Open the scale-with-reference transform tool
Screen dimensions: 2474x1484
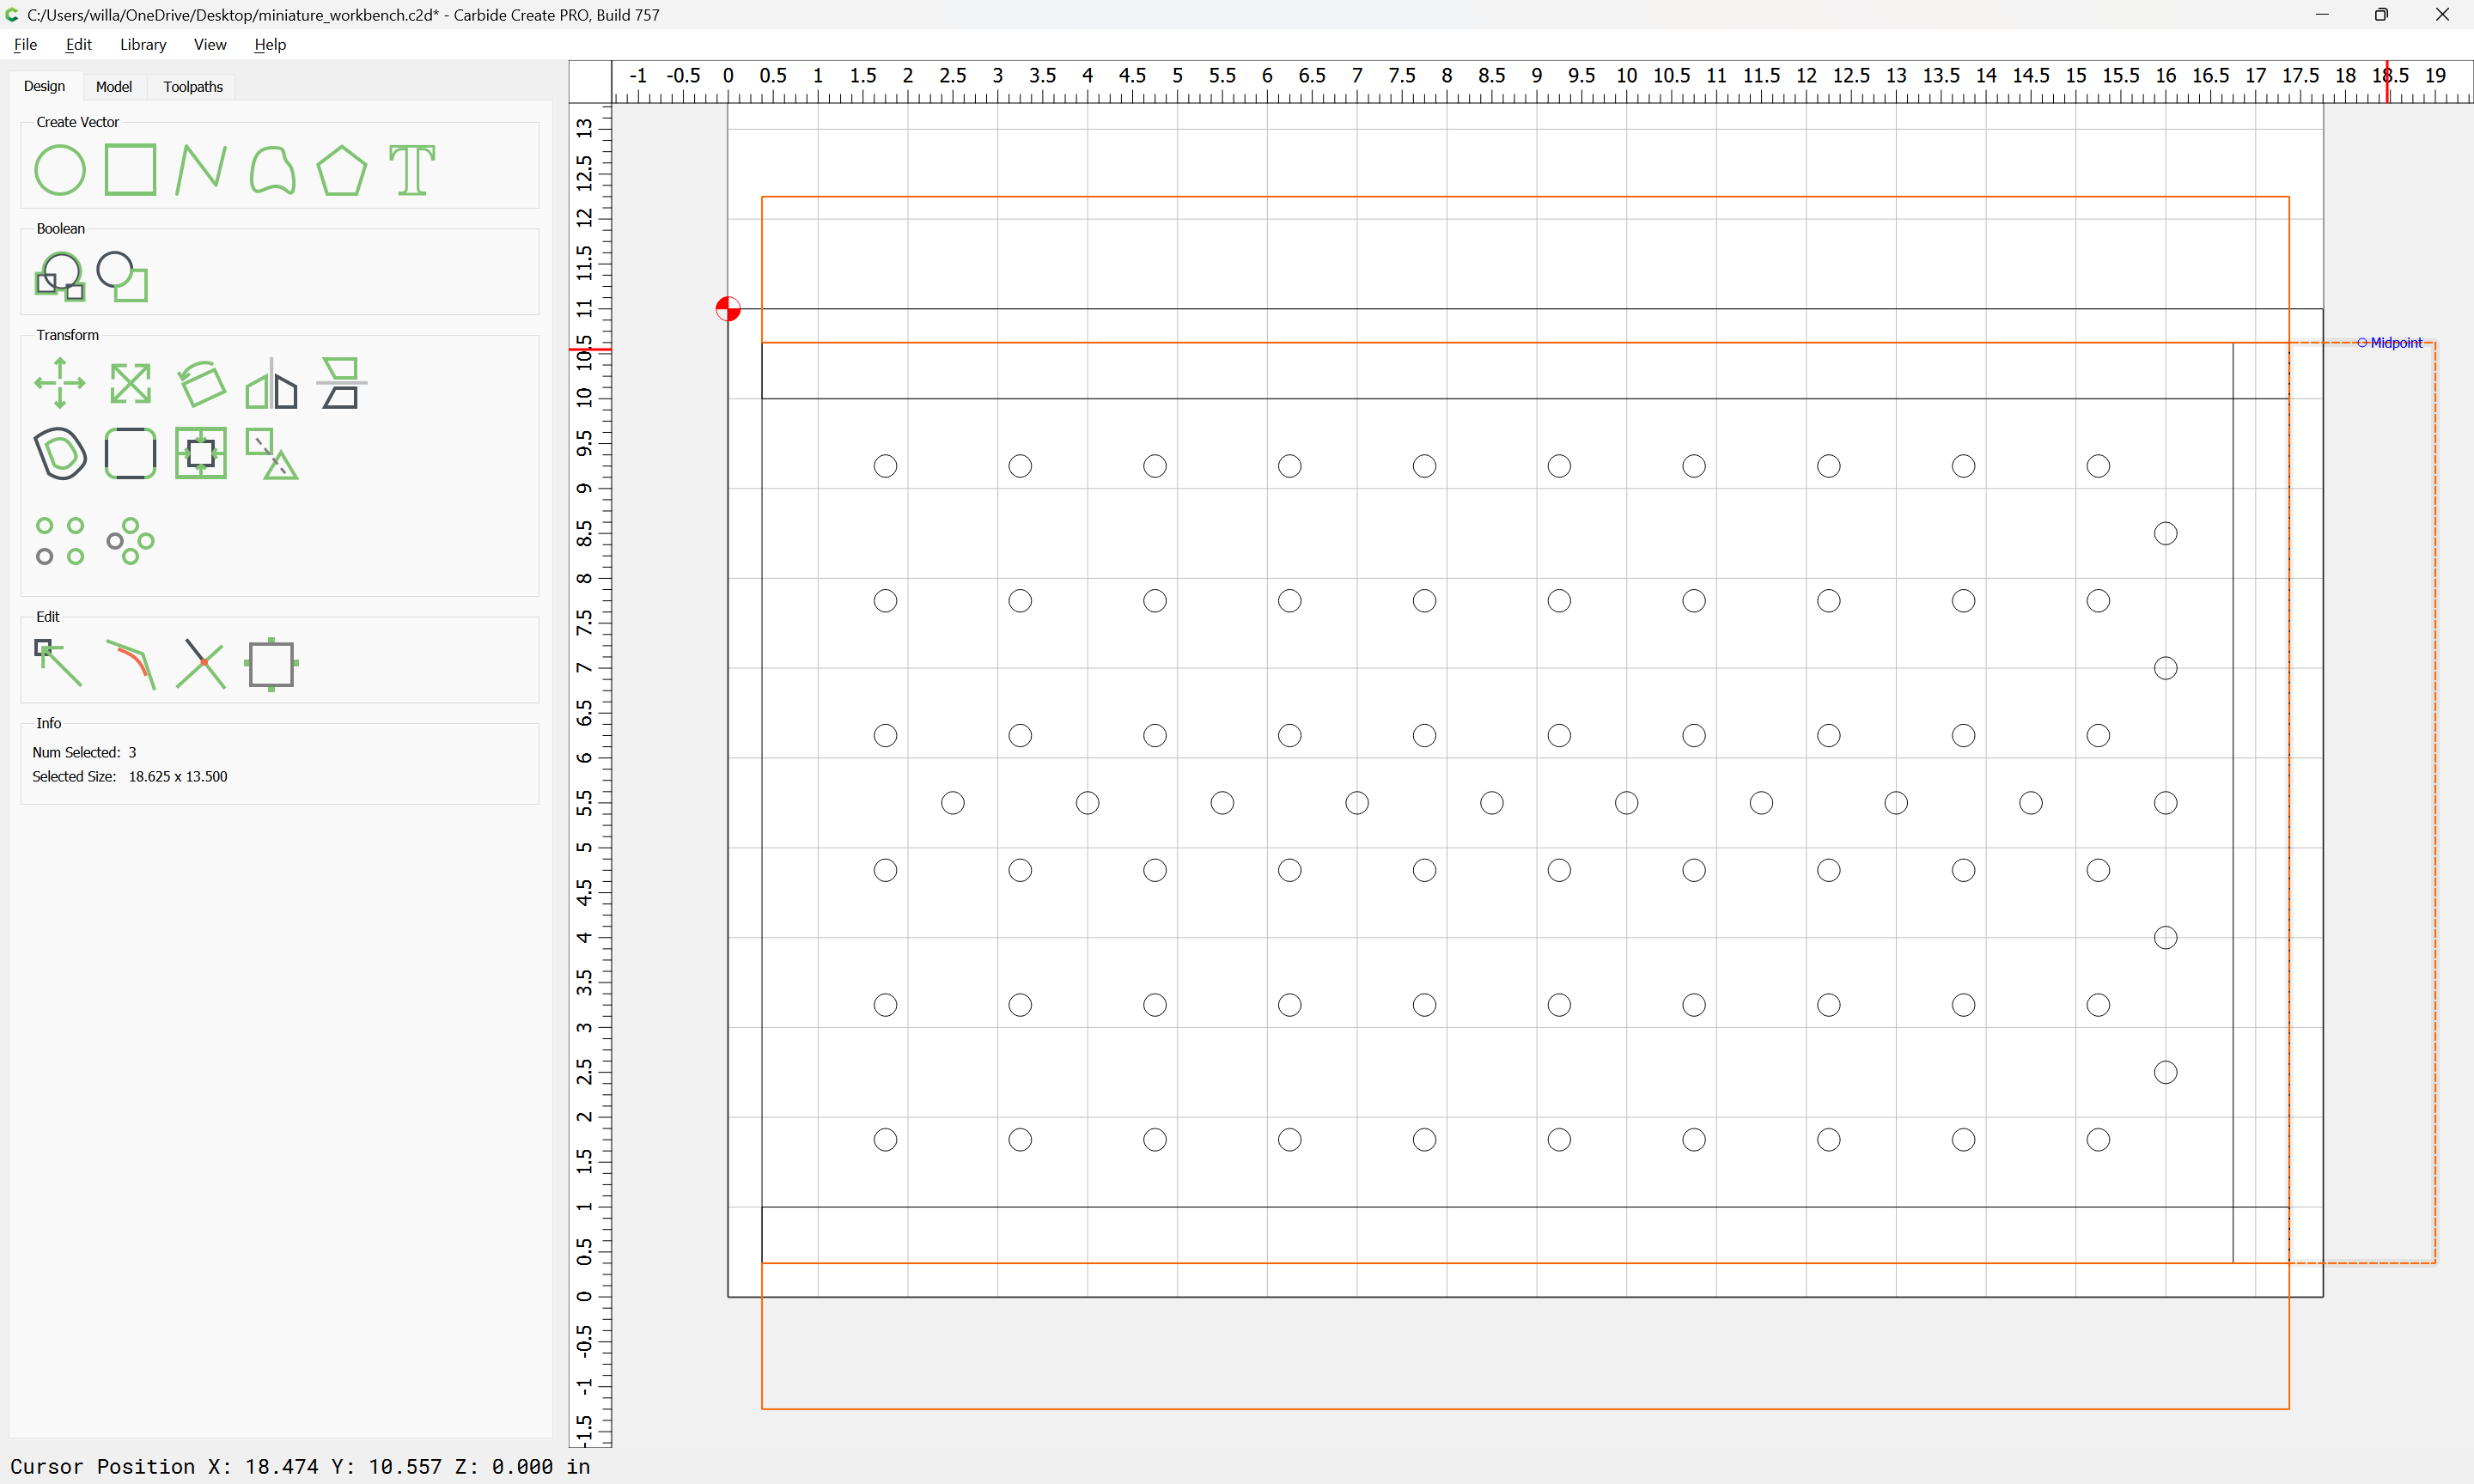click(272, 453)
